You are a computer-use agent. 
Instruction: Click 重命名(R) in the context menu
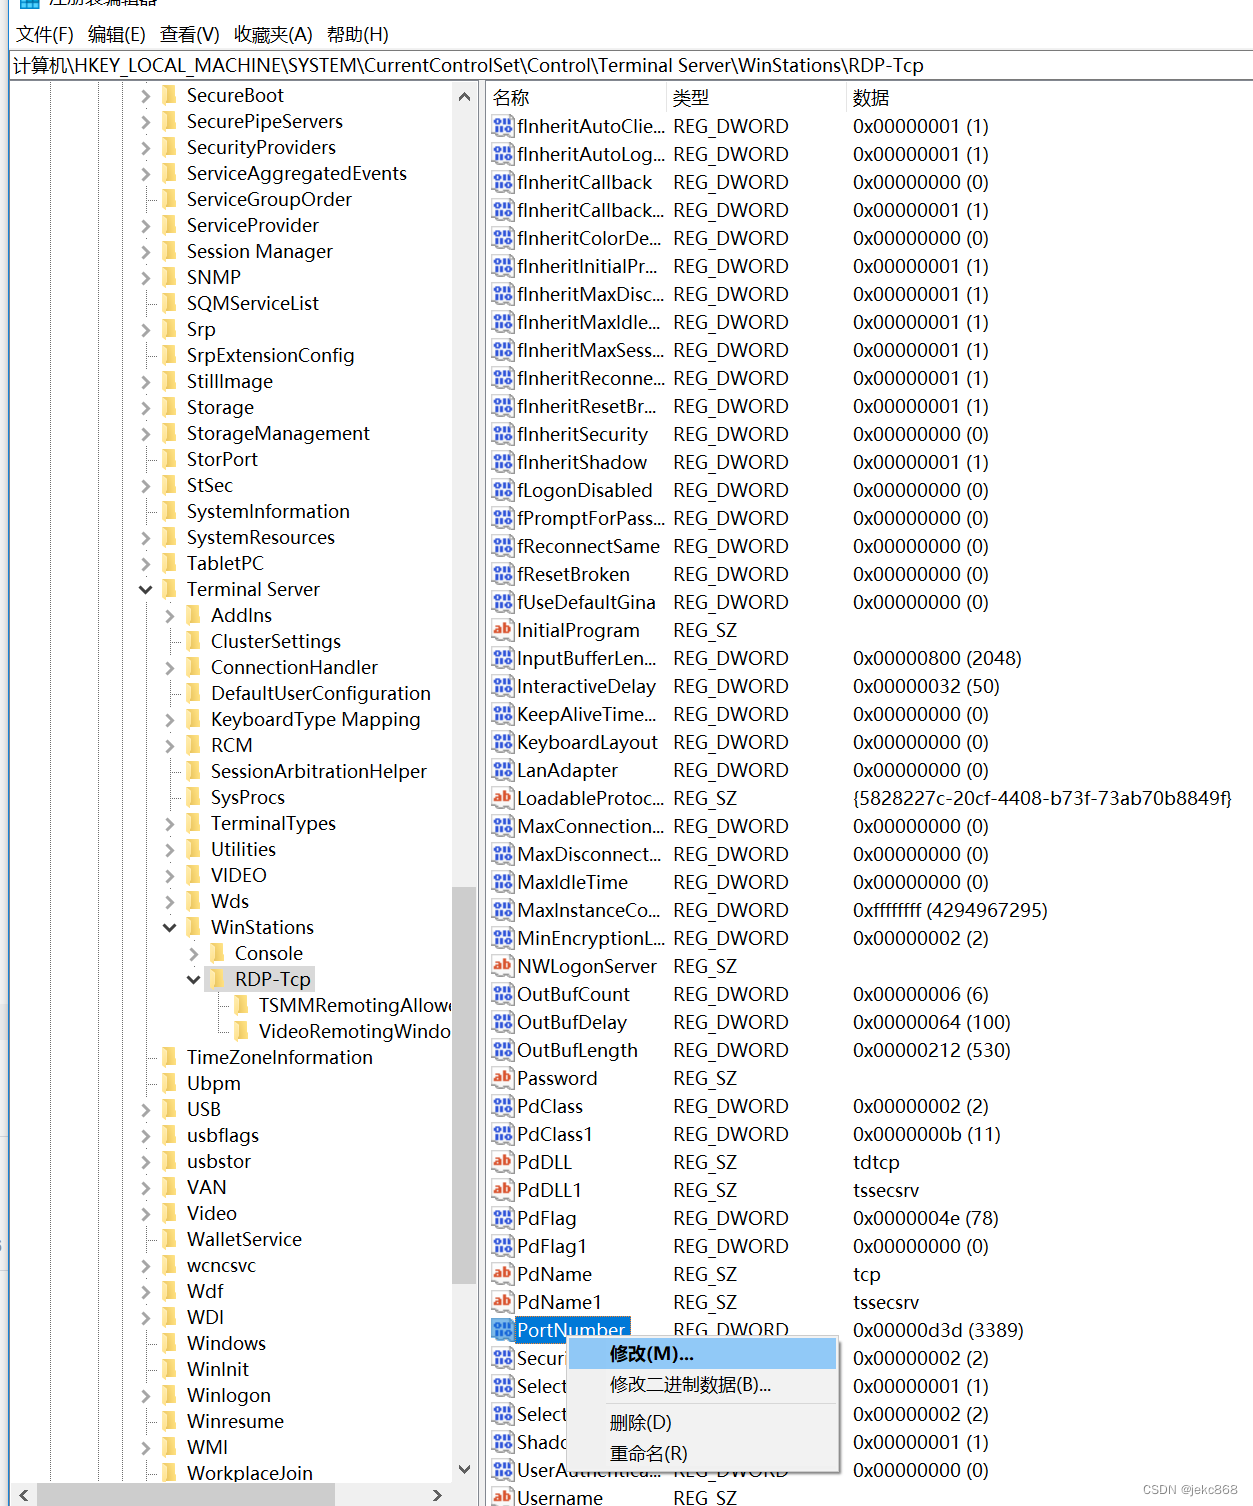point(650,1454)
